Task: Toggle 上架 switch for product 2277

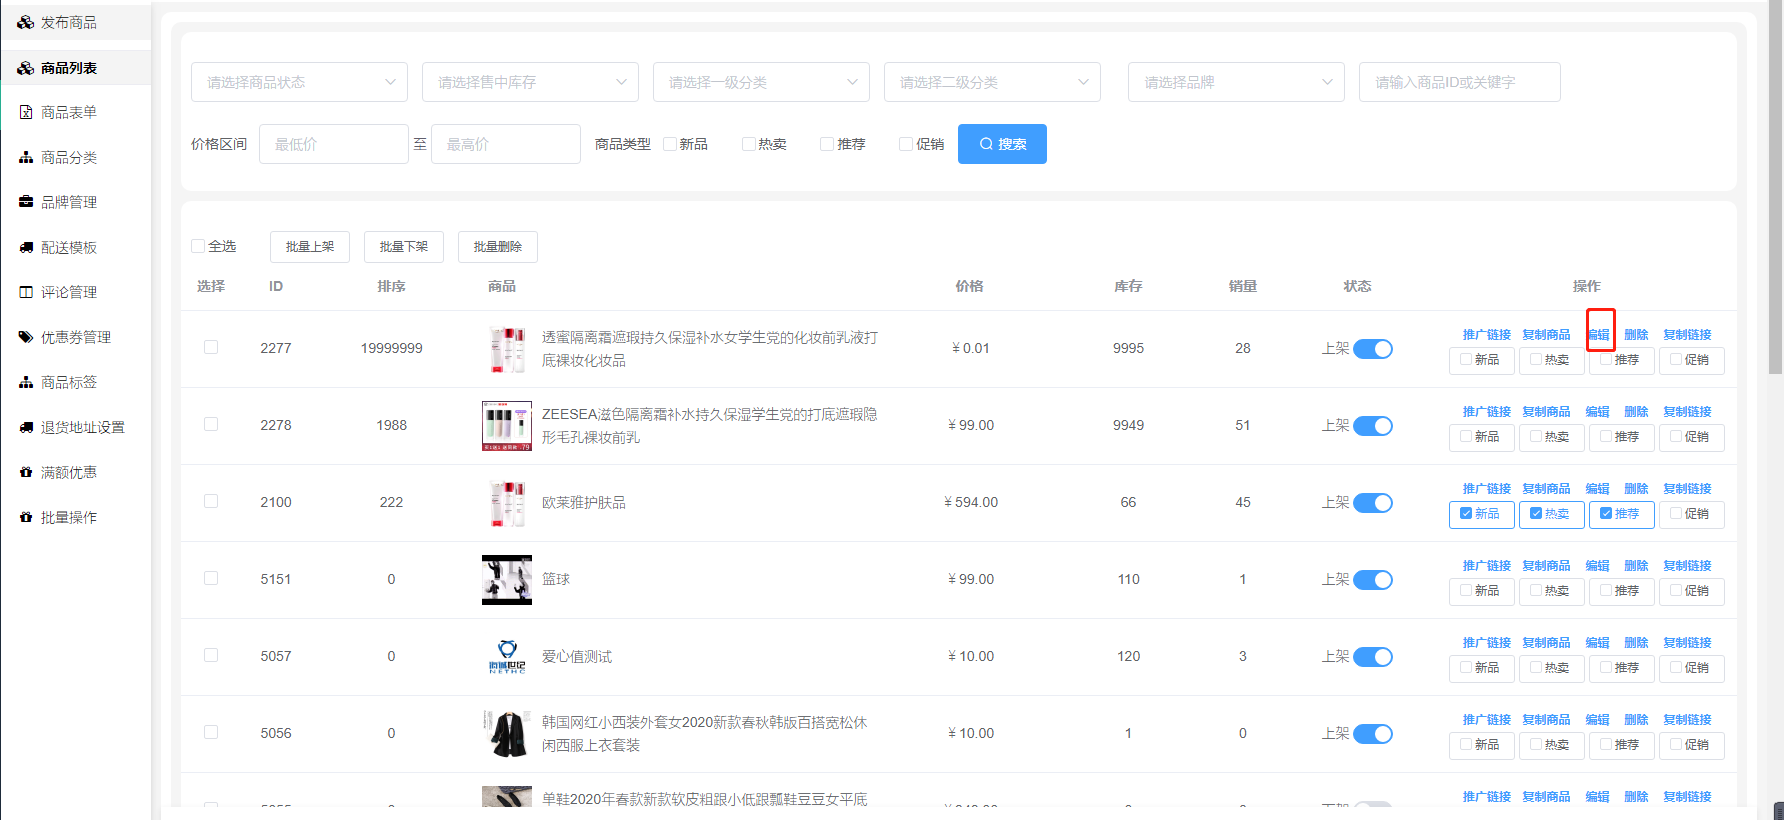Action: [x=1372, y=349]
